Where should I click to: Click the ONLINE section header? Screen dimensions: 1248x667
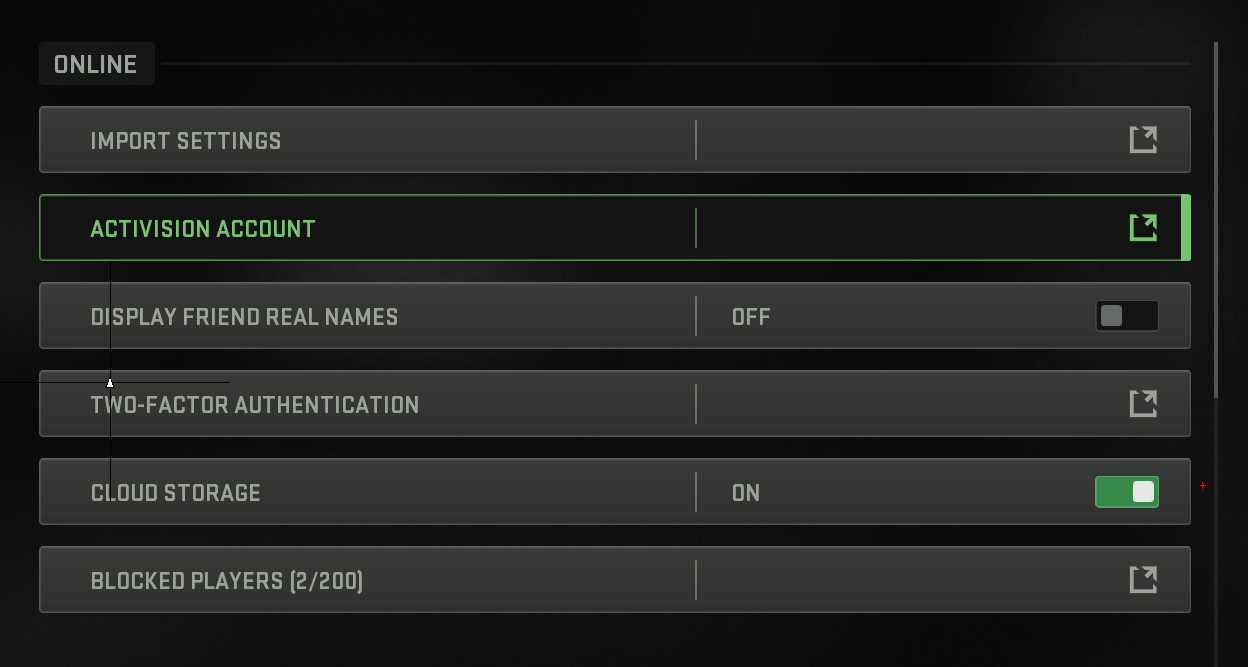pos(96,64)
